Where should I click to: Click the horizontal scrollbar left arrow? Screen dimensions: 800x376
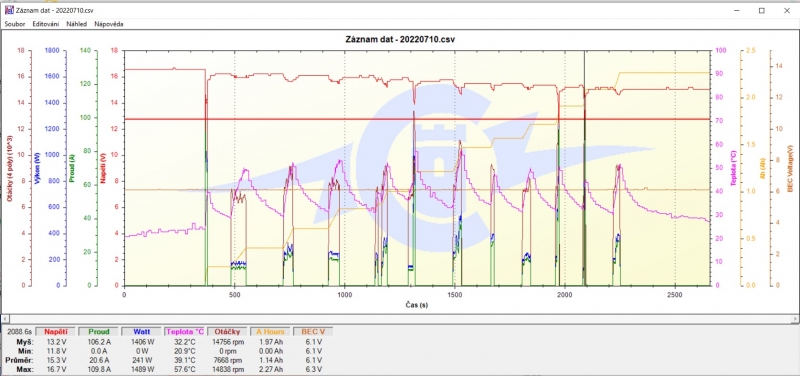pyautogui.click(x=6, y=319)
